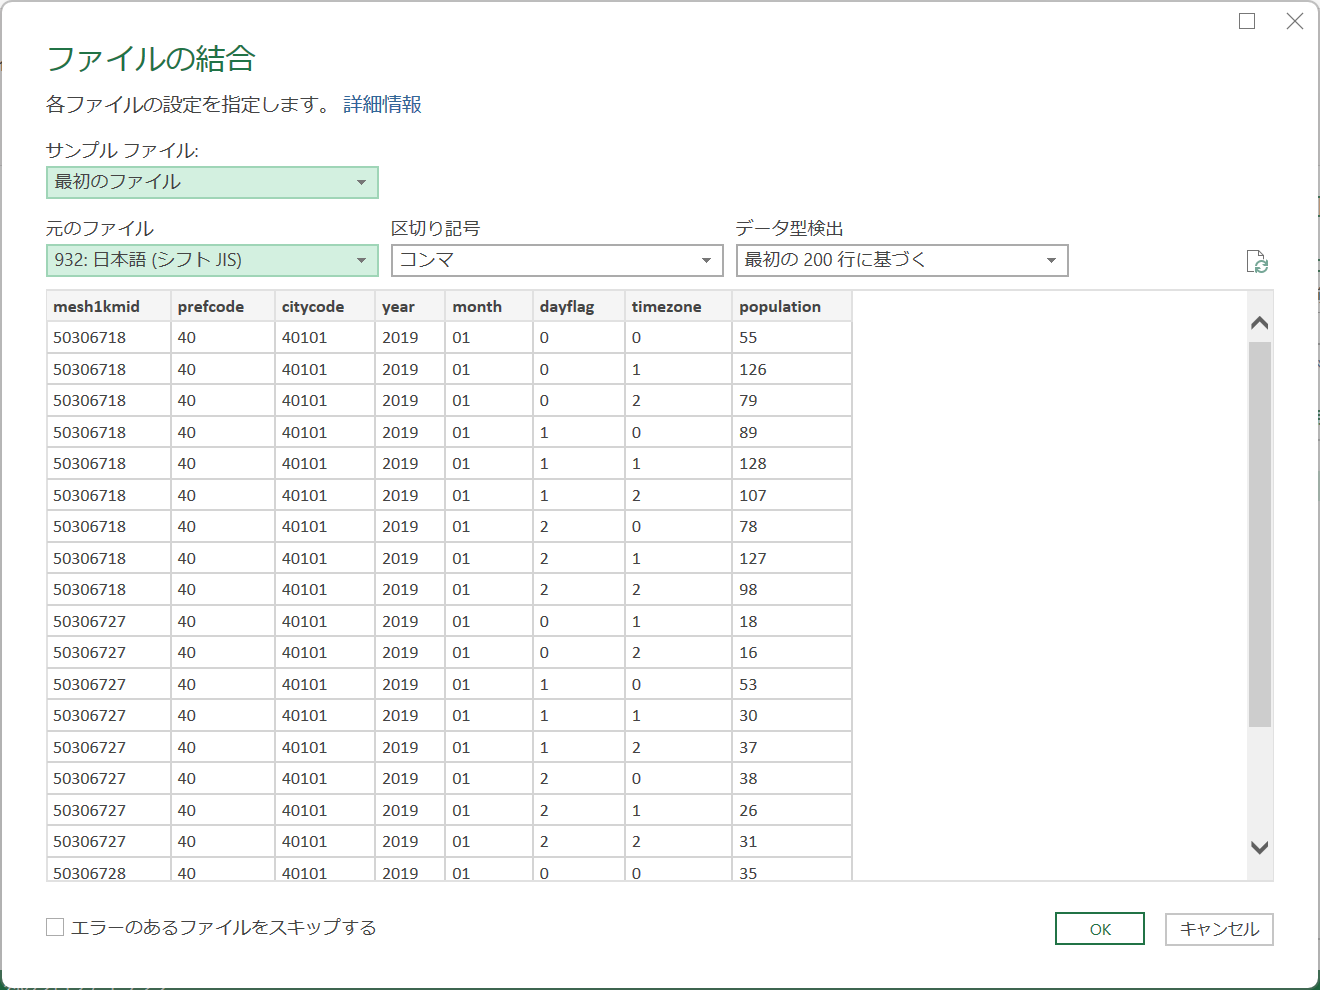The image size is (1320, 990).
Task: Expand the 元のファイル encoding dropdown
Action: point(212,260)
